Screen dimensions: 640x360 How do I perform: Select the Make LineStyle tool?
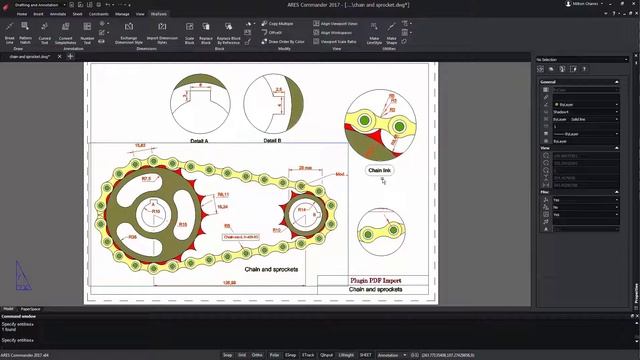pyautogui.click(x=374, y=33)
